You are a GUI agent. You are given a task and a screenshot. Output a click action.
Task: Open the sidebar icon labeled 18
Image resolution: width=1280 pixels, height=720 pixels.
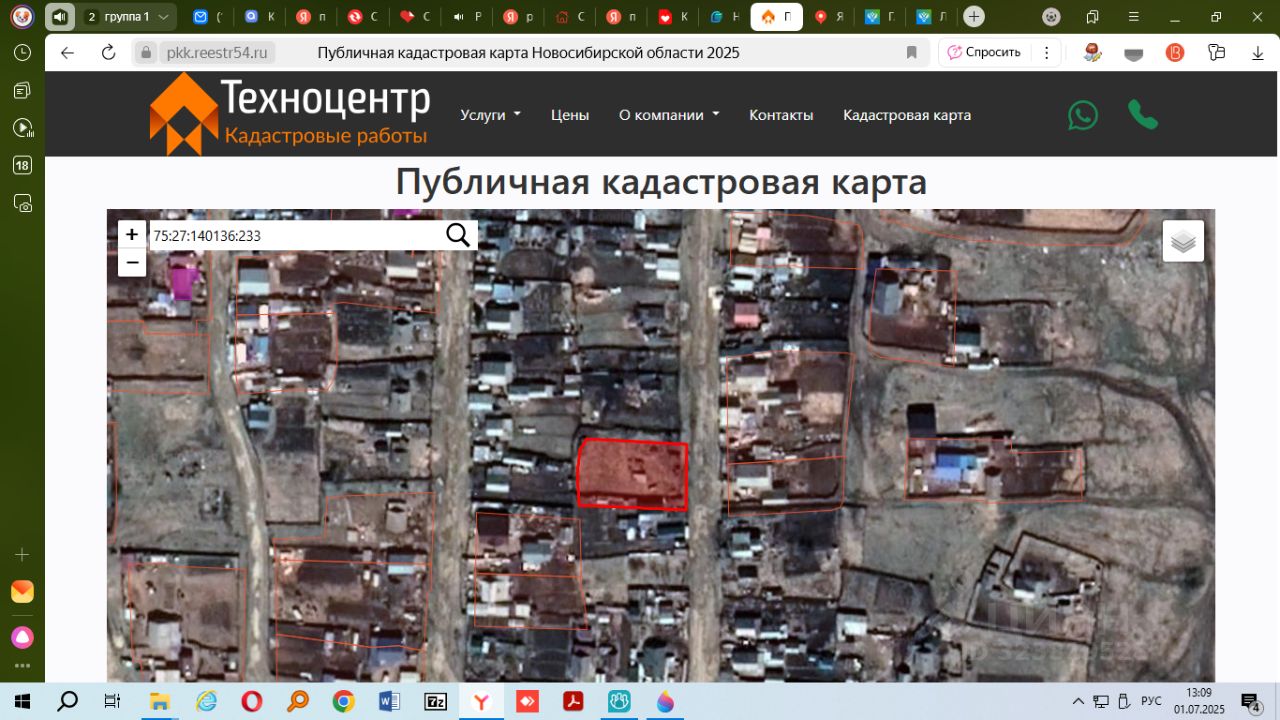point(22,165)
